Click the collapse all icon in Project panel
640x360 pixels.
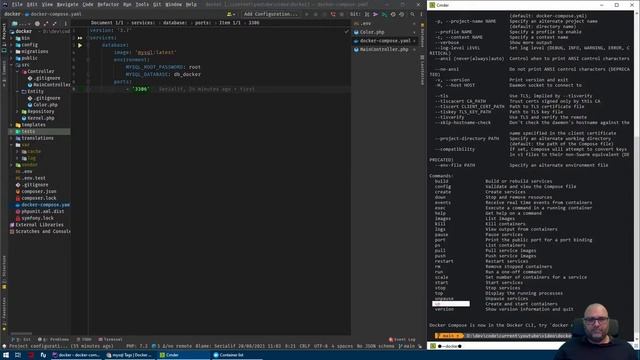pos(54,23)
